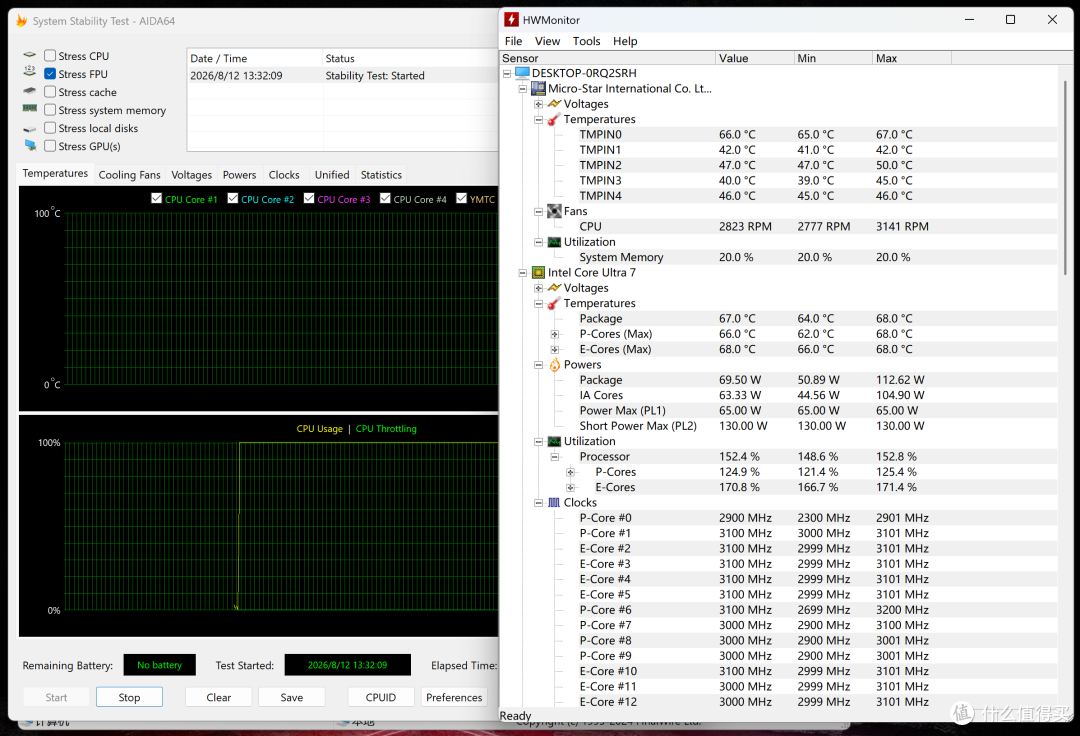
Task: Switch to the Statistics tab
Action: pos(381,175)
